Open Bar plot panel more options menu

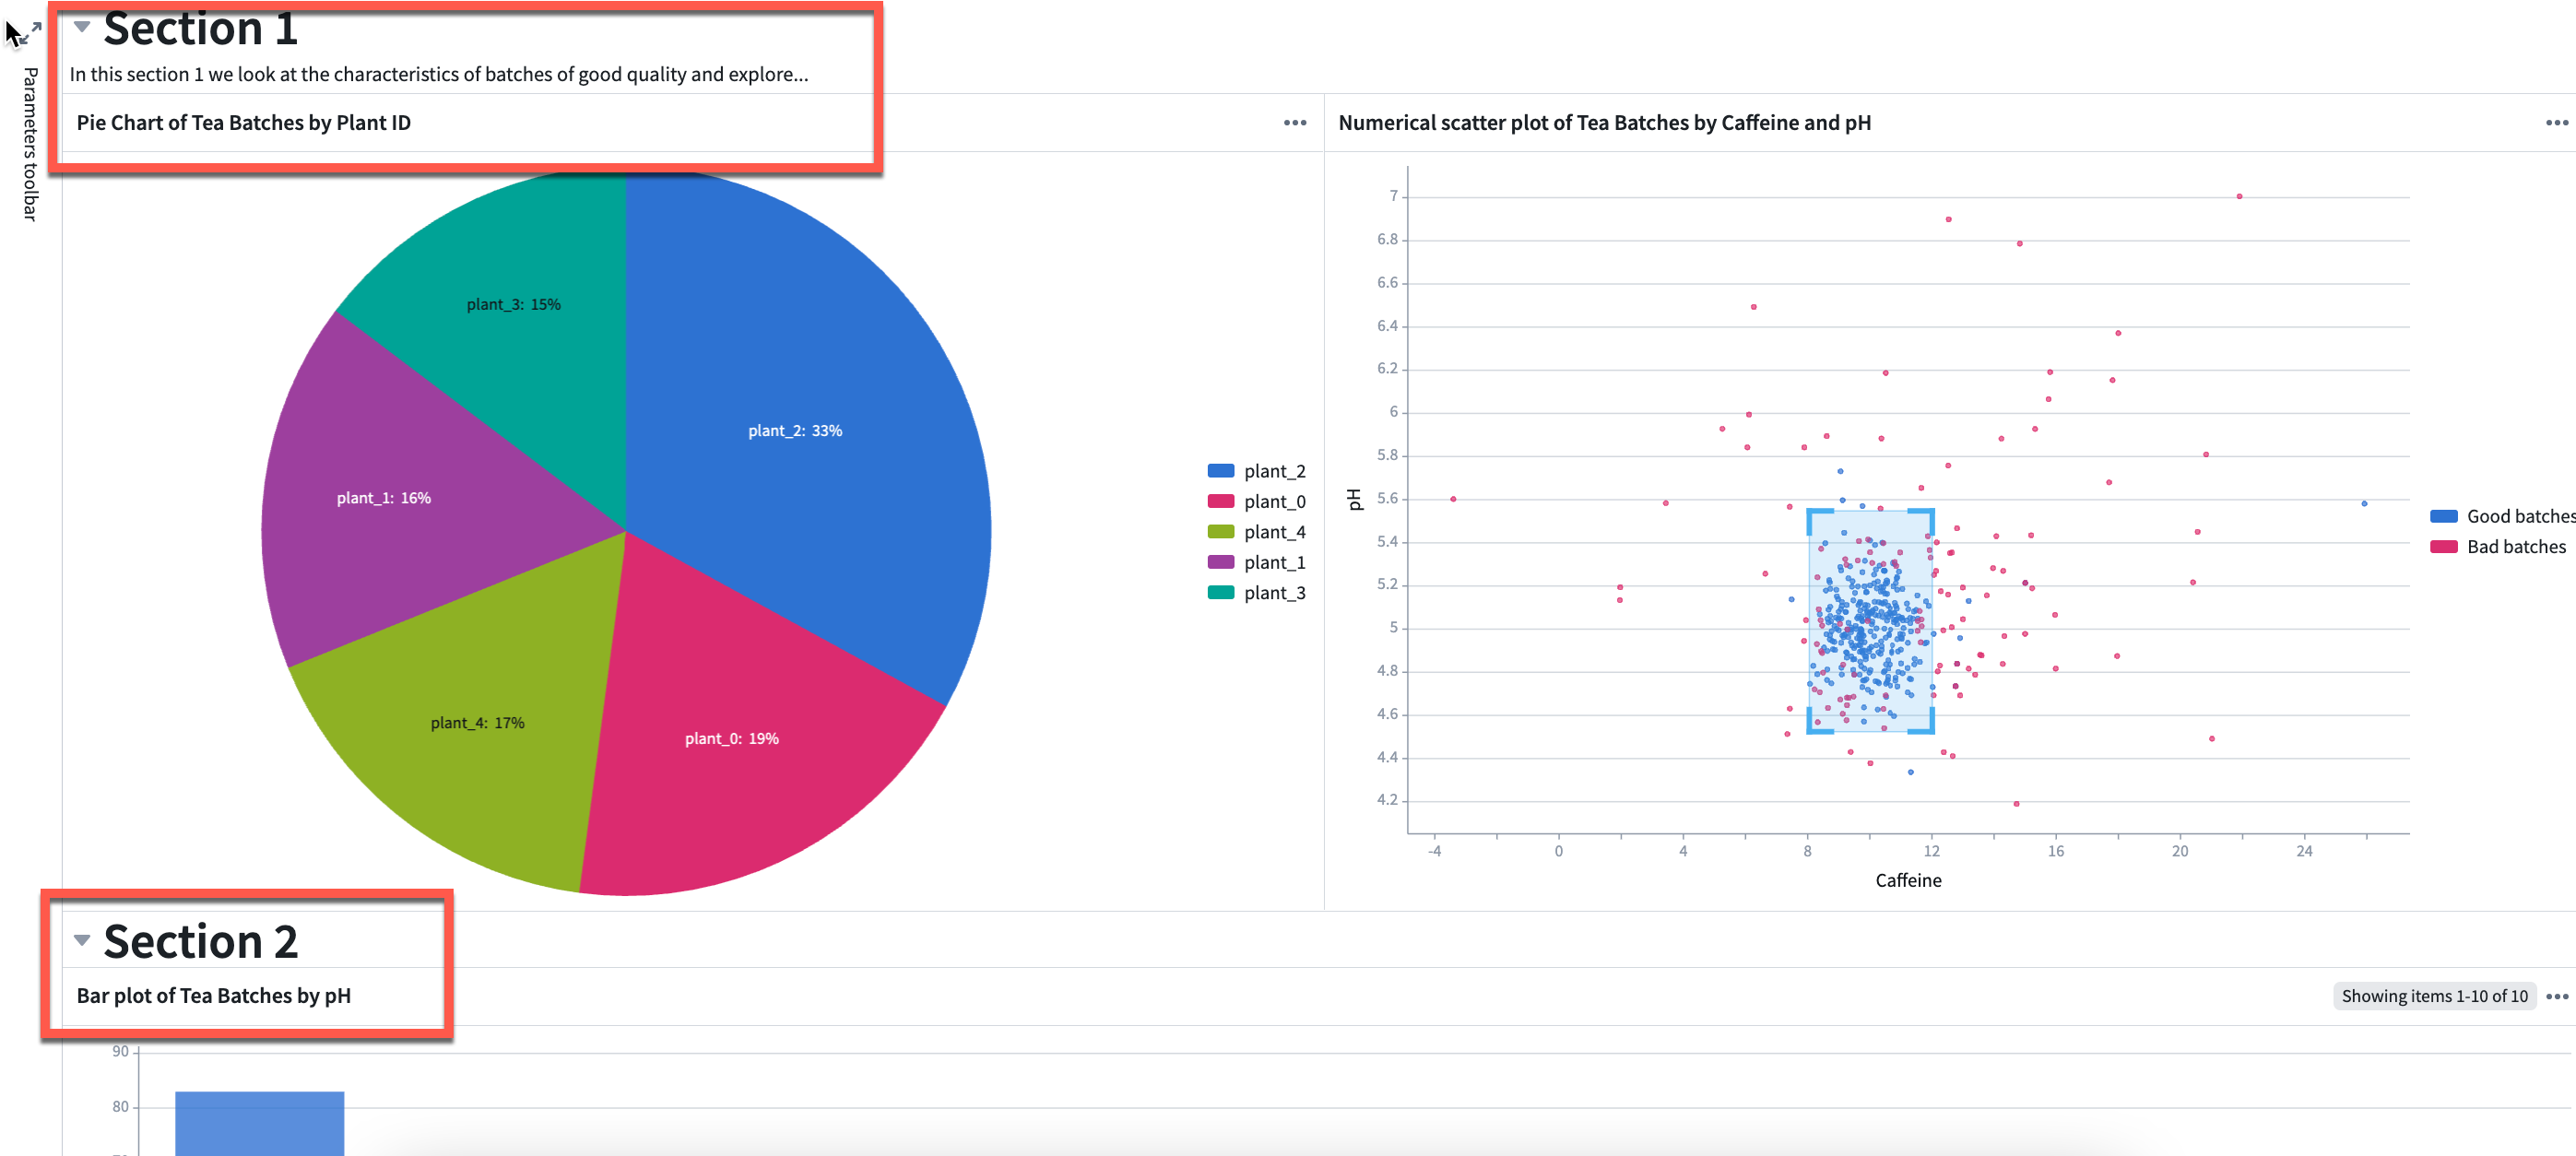click(2557, 996)
